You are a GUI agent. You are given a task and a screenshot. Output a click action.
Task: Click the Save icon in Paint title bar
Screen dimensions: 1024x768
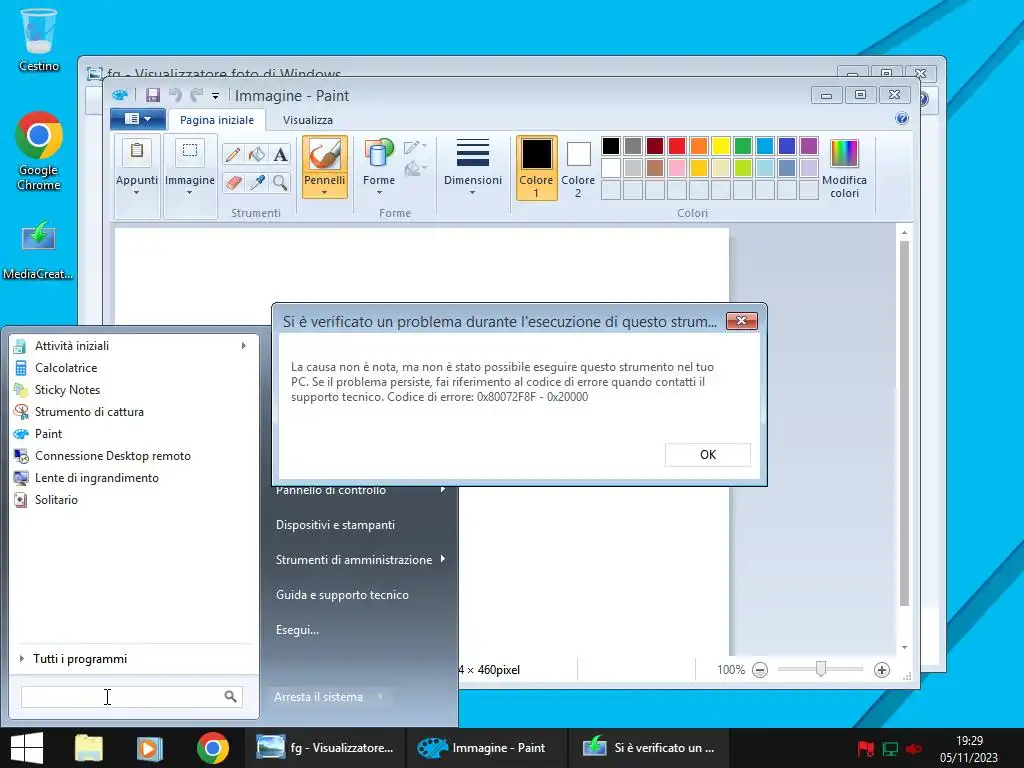click(152, 95)
